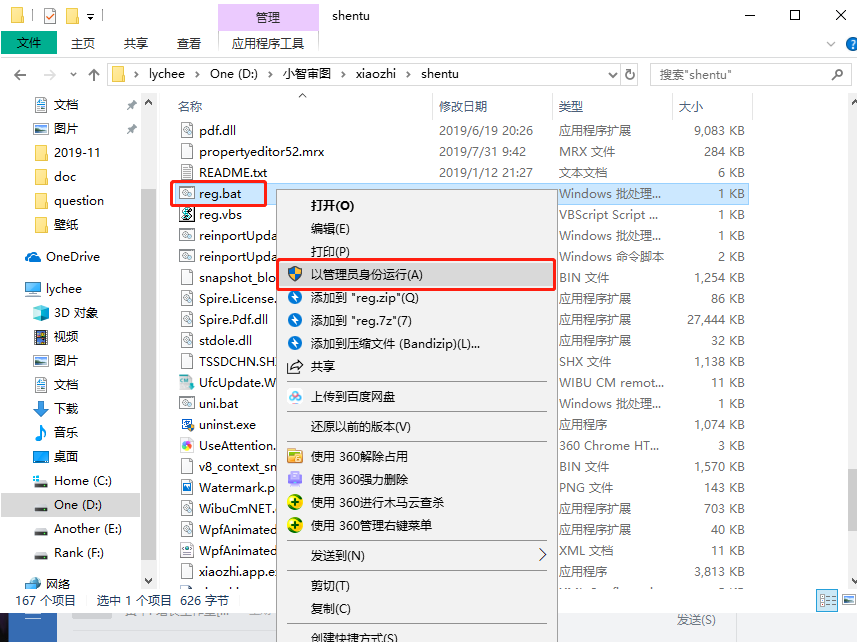Click the Bandizip 'reg.zip' add icon
This screenshot has height=642, width=857.
click(295, 297)
